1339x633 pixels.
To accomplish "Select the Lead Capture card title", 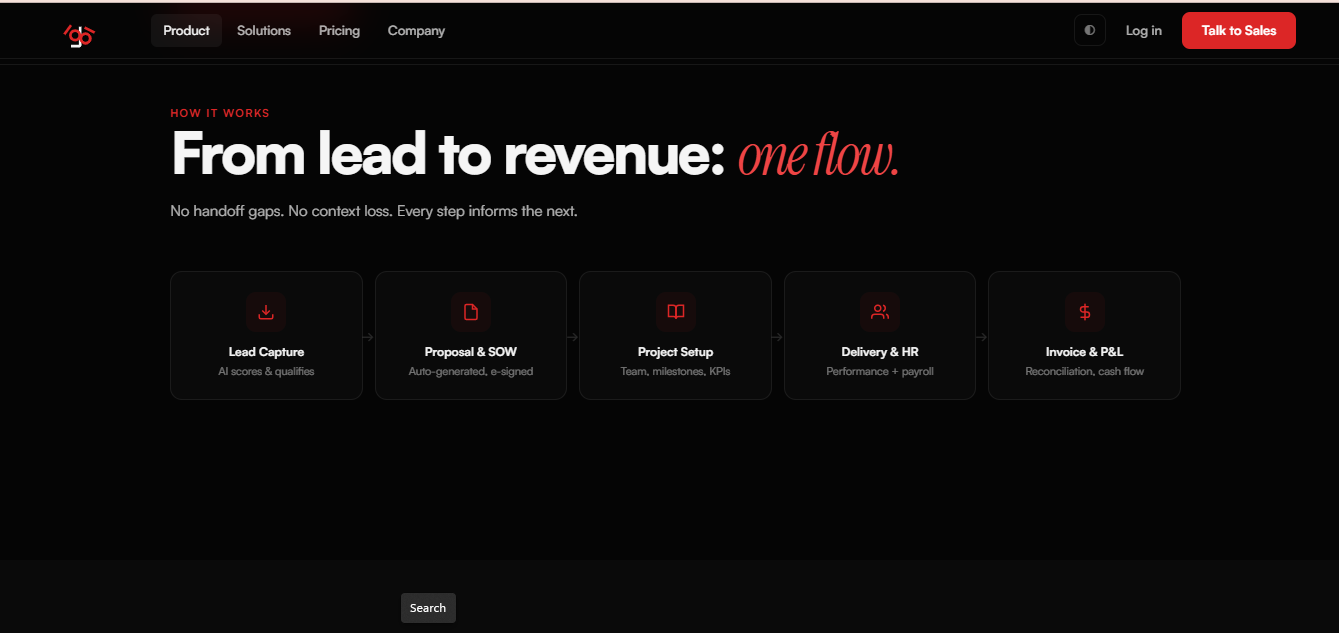I will tap(266, 352).
